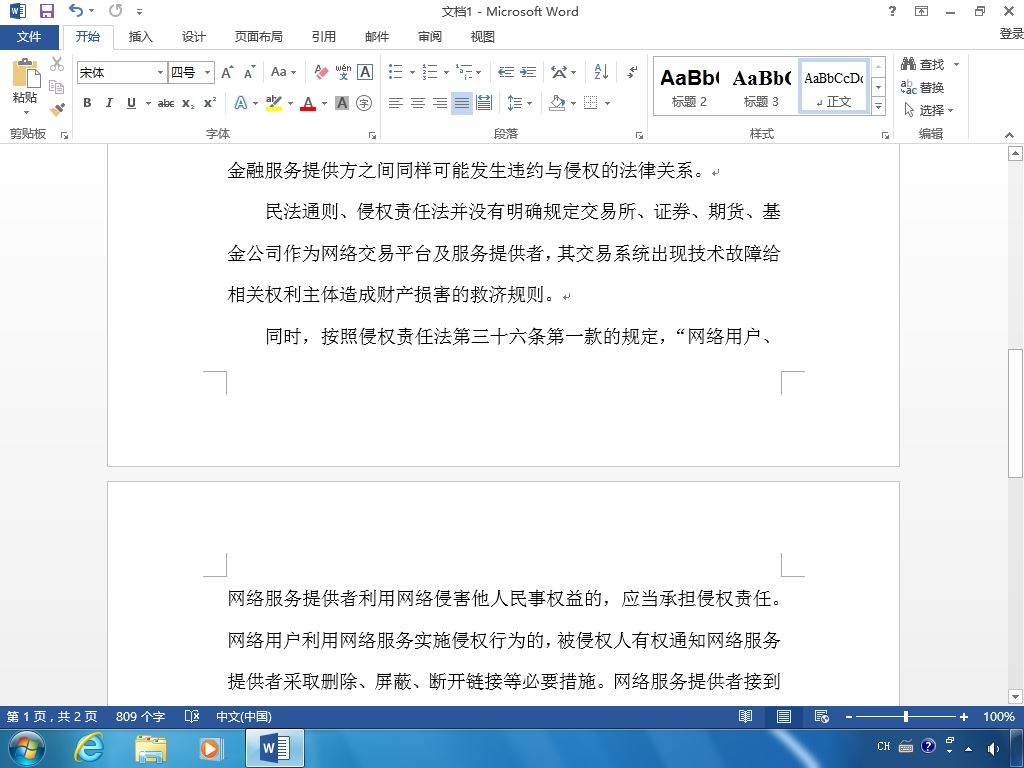The width and height of the screenshot is (1024, 768).
Task: Switch to the 引用 (References) tab
Action: point(323,37)
